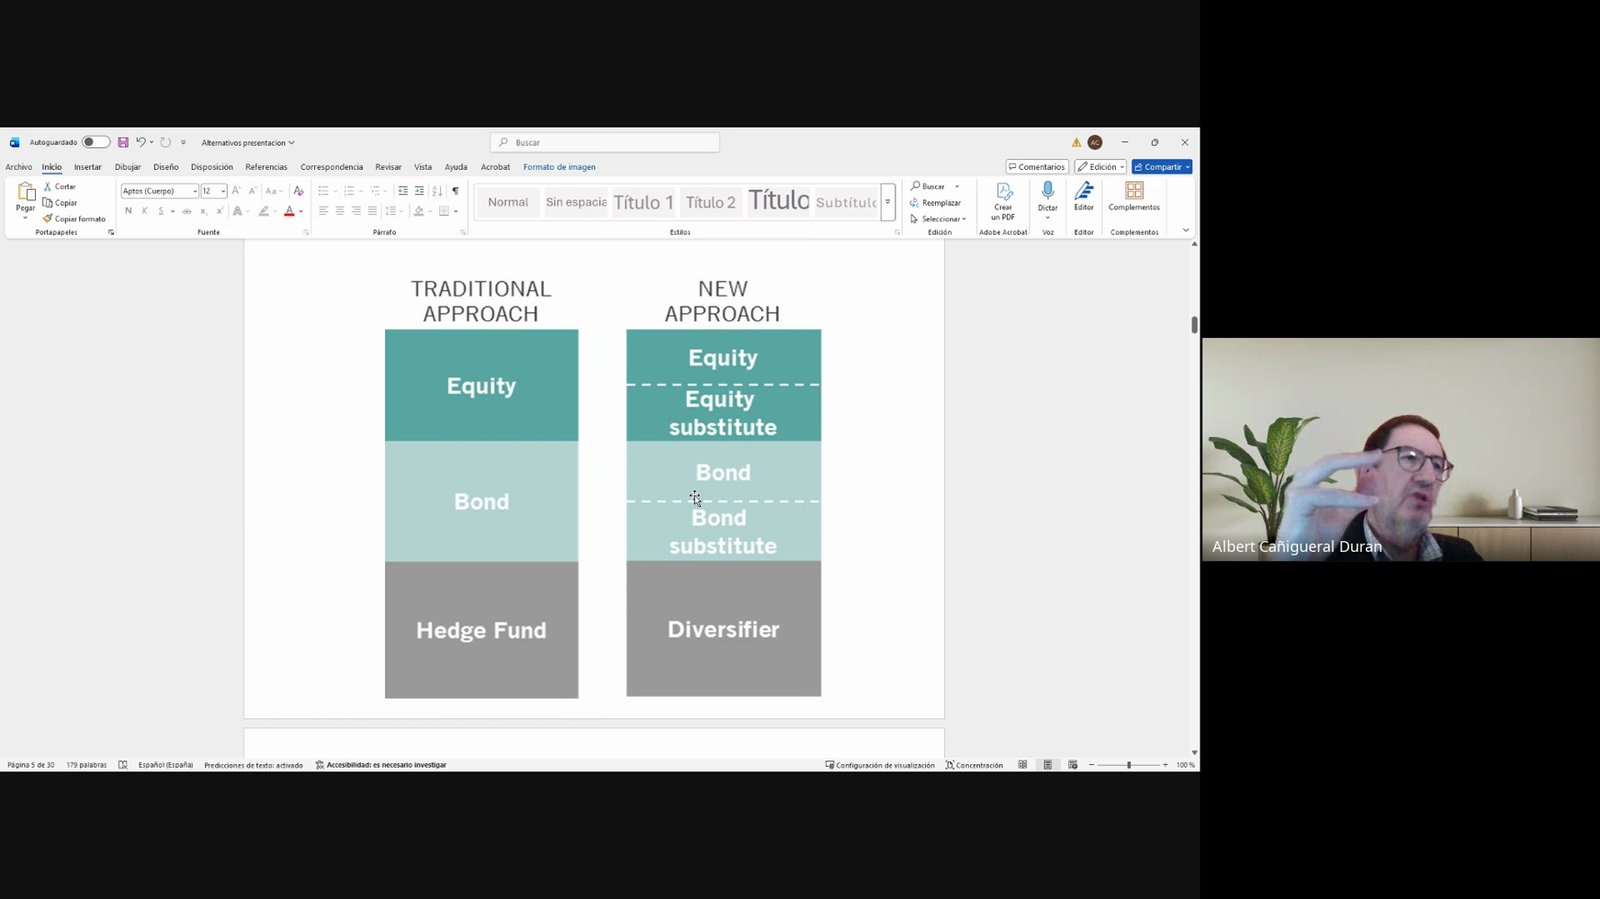Toggle strikethrough formatting
Screen dimensions: 1600x899
[186, 211]
